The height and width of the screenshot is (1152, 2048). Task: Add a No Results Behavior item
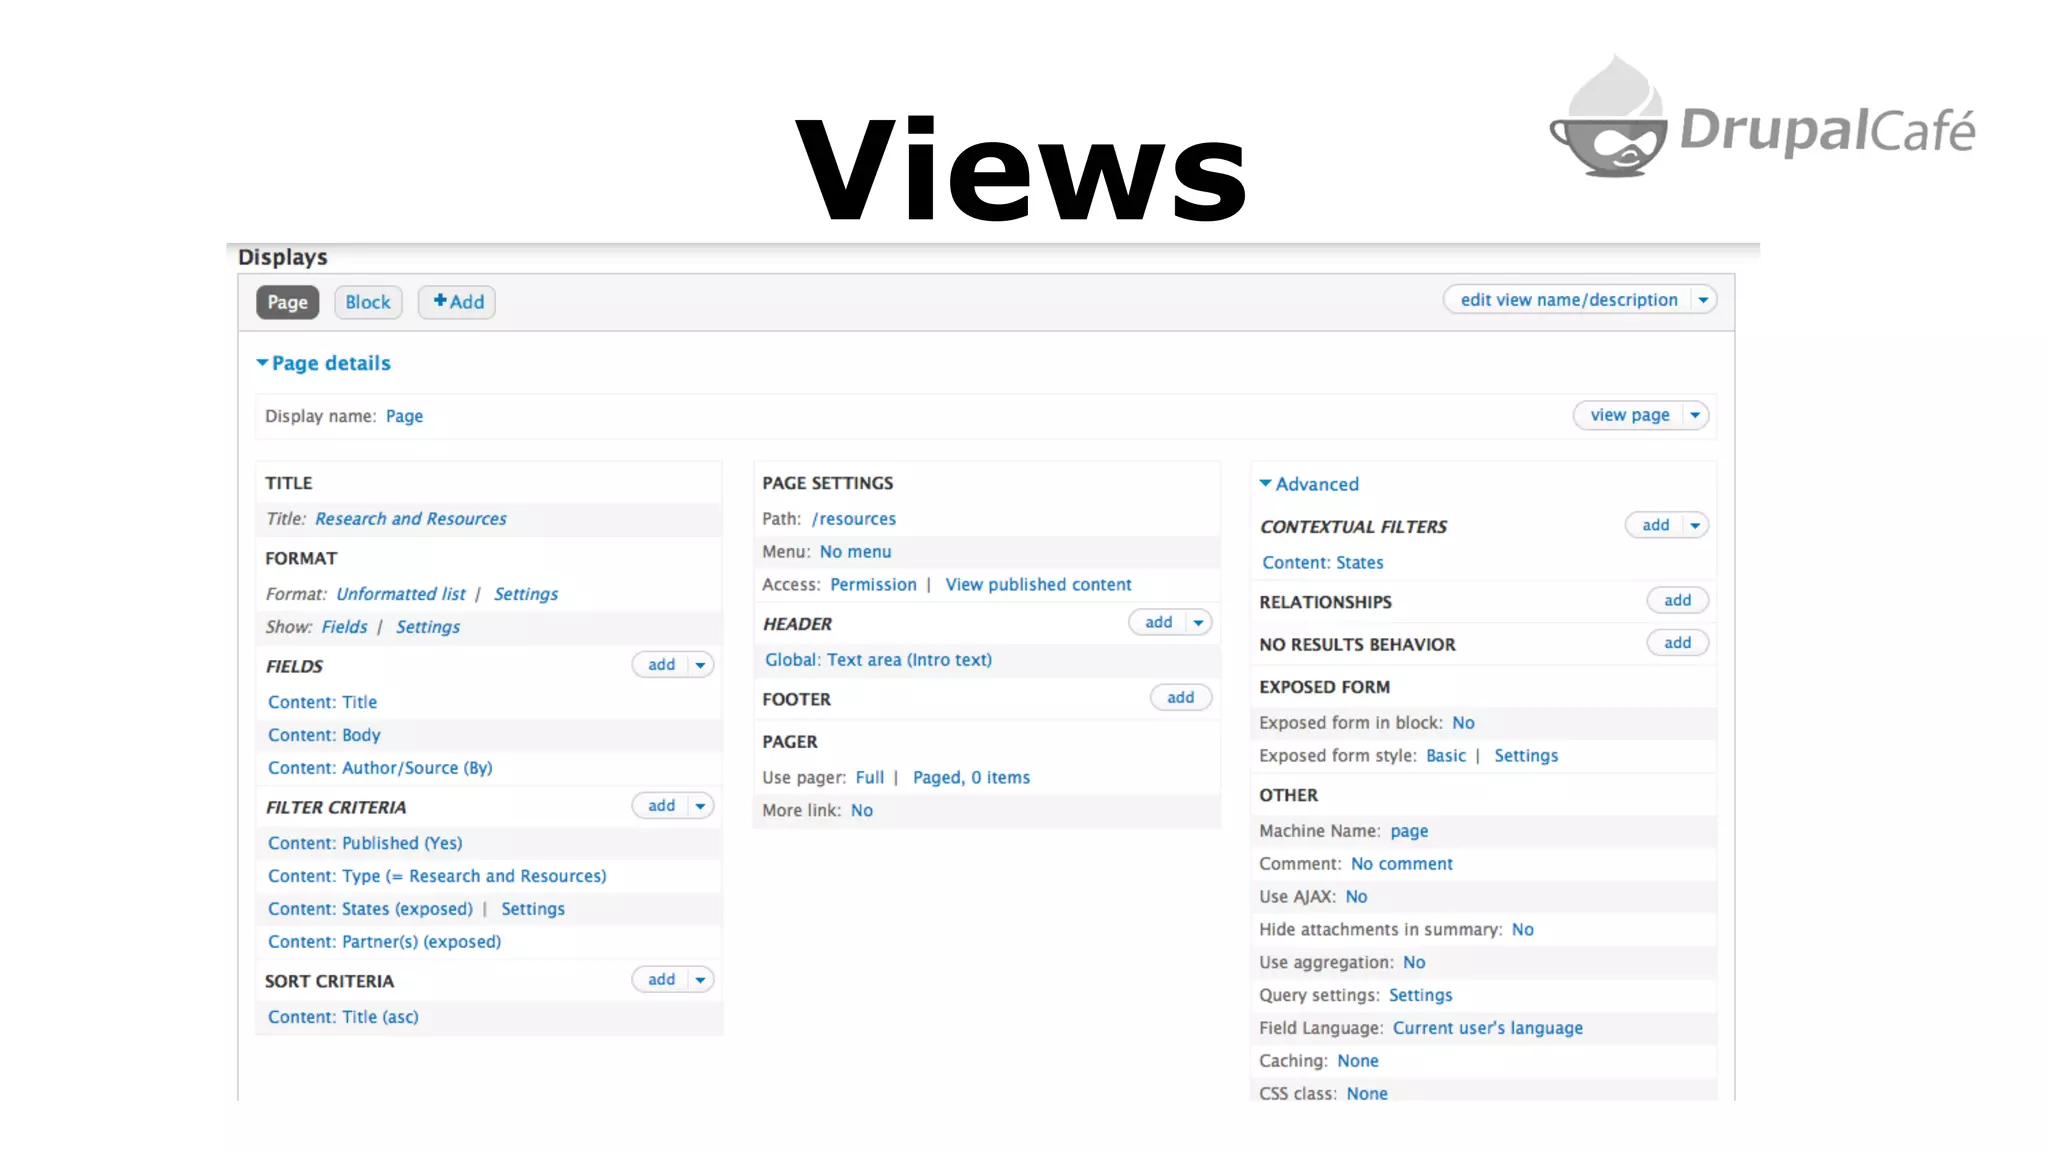(1677, 643)
